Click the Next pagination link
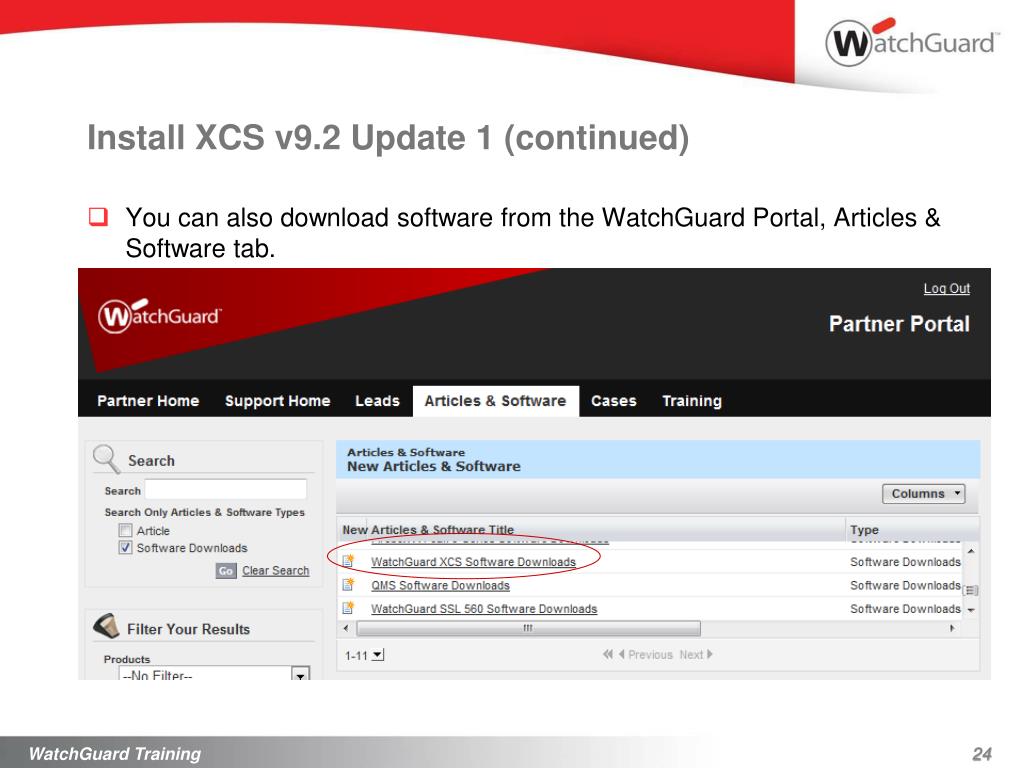Image resolution: width=1024 pixels, height=768 pixels. (x=691, y=654)
